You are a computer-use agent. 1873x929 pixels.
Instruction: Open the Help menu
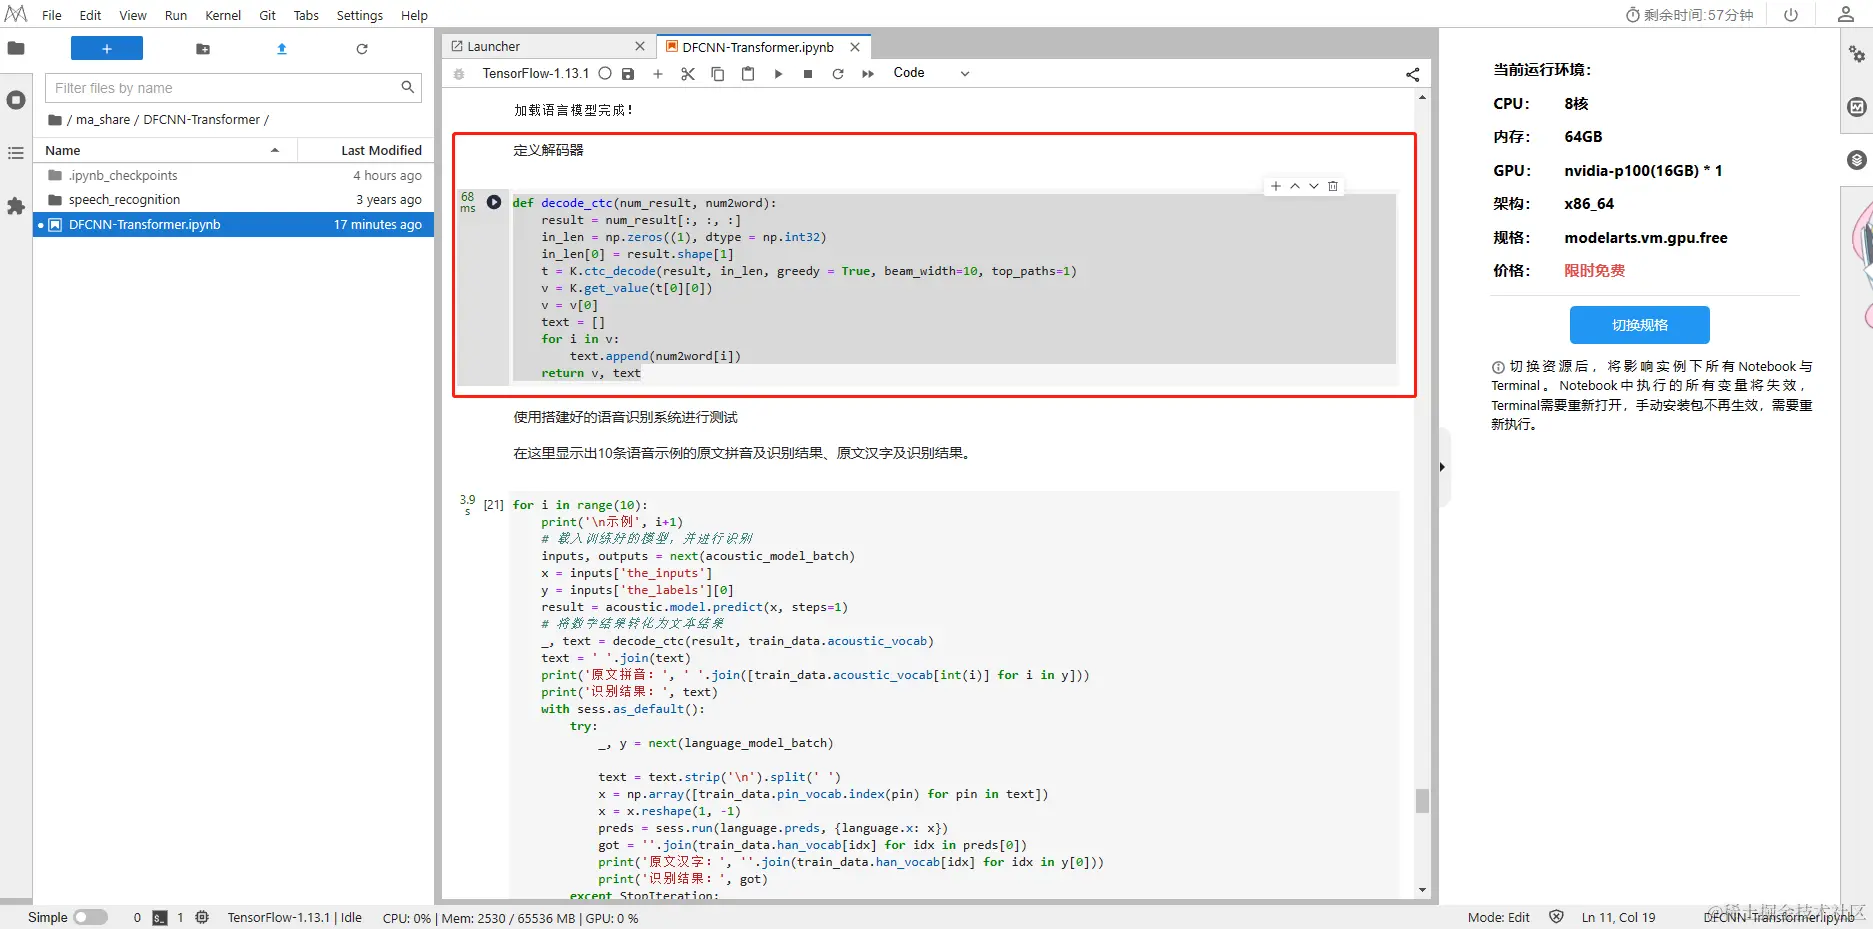(414, 15)
